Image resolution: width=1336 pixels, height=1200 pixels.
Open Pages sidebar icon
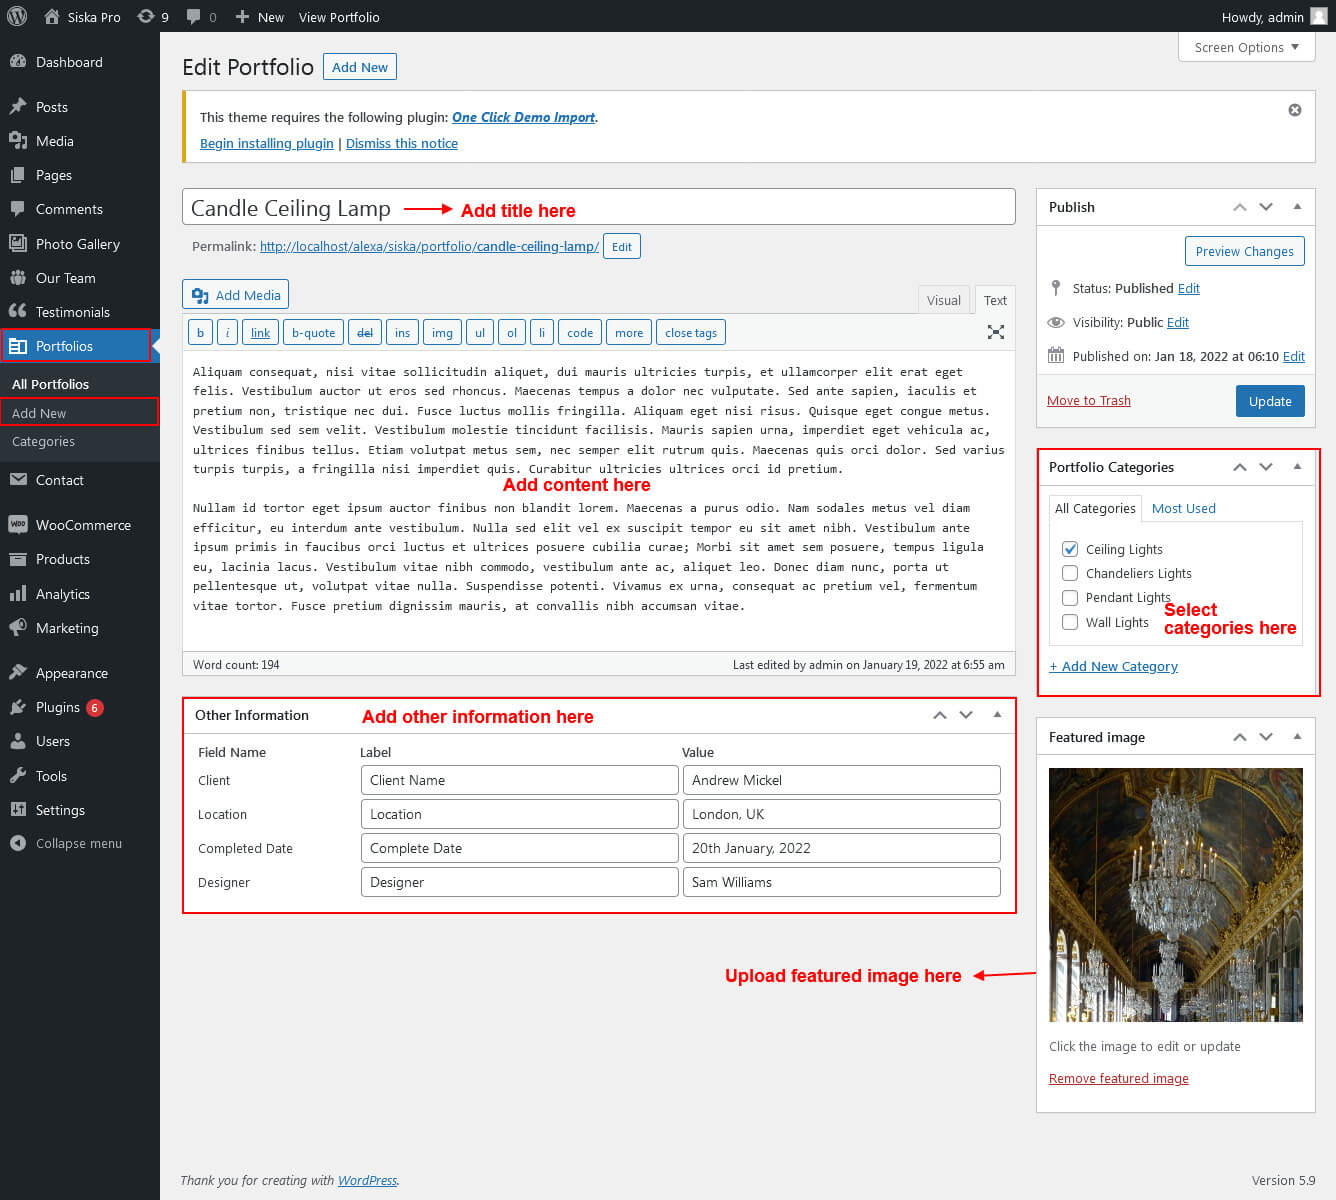(18, 174)
